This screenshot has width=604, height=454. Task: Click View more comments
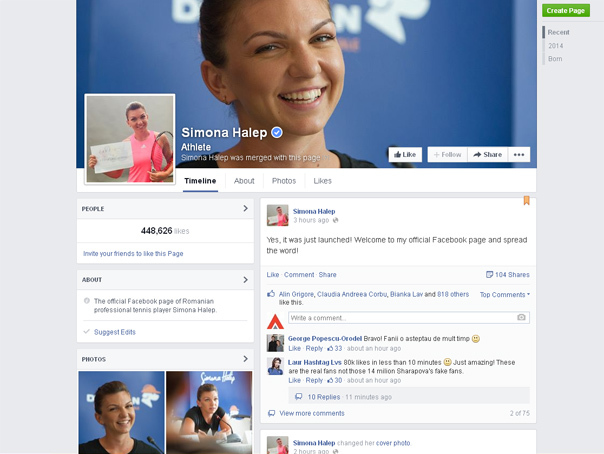312,413
